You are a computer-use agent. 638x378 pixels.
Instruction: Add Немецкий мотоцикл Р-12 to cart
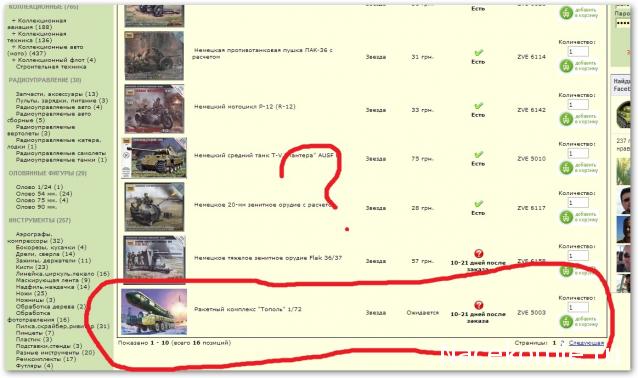coord(578,119)
